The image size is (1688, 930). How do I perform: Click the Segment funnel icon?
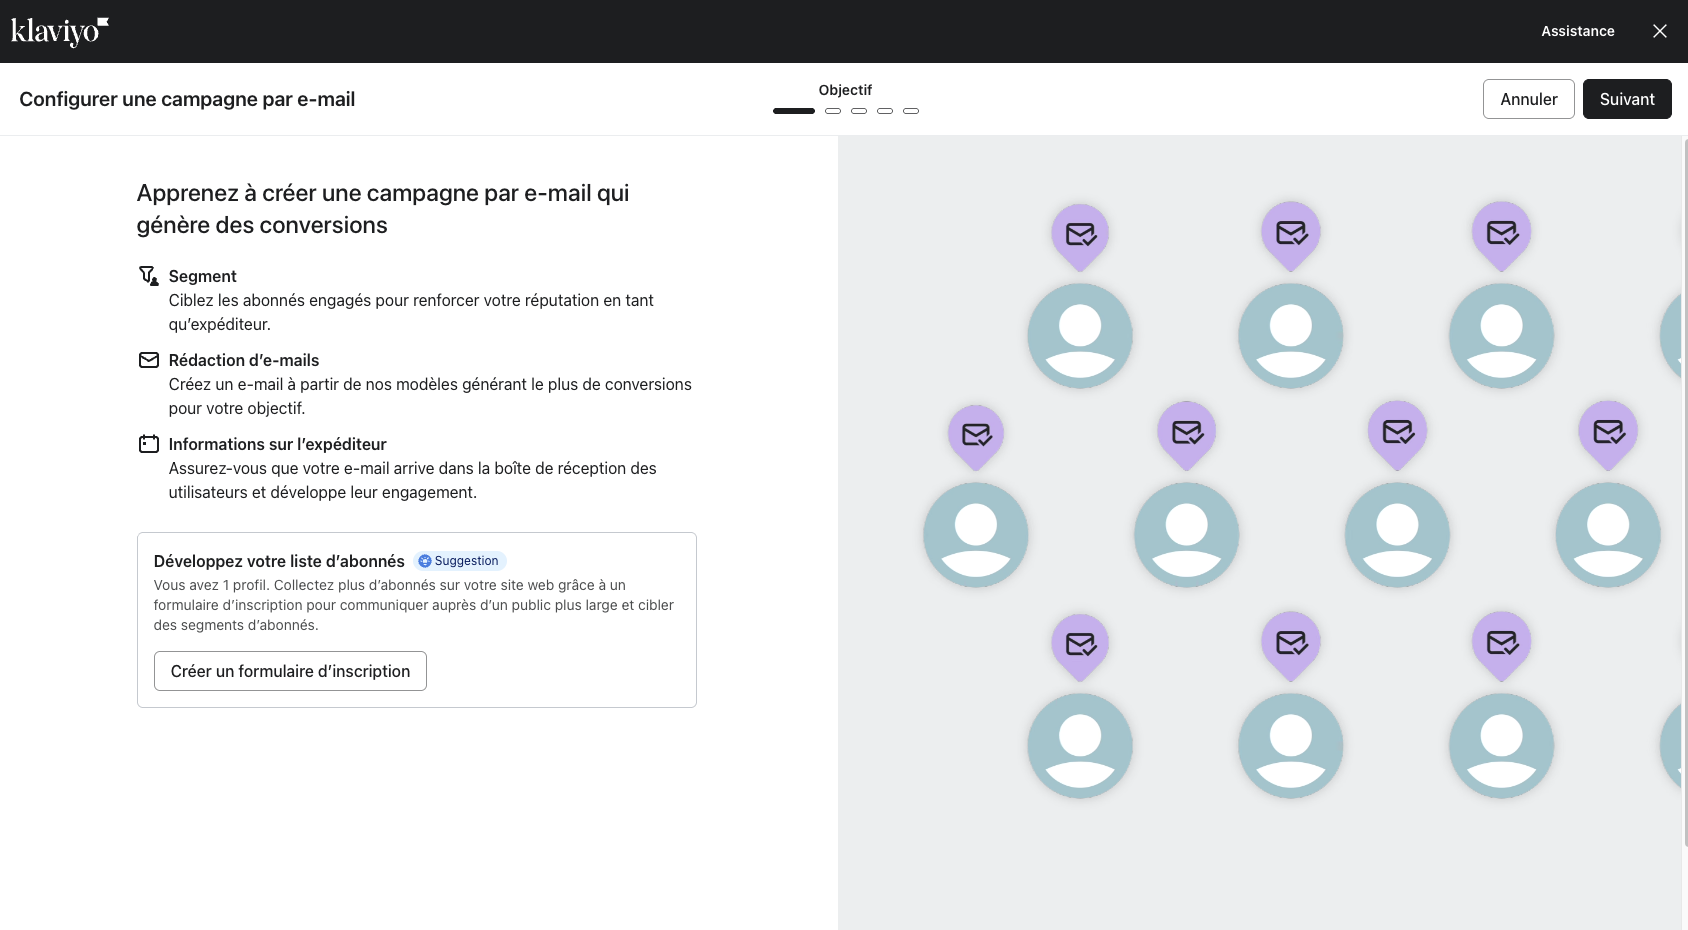point(148,276)
